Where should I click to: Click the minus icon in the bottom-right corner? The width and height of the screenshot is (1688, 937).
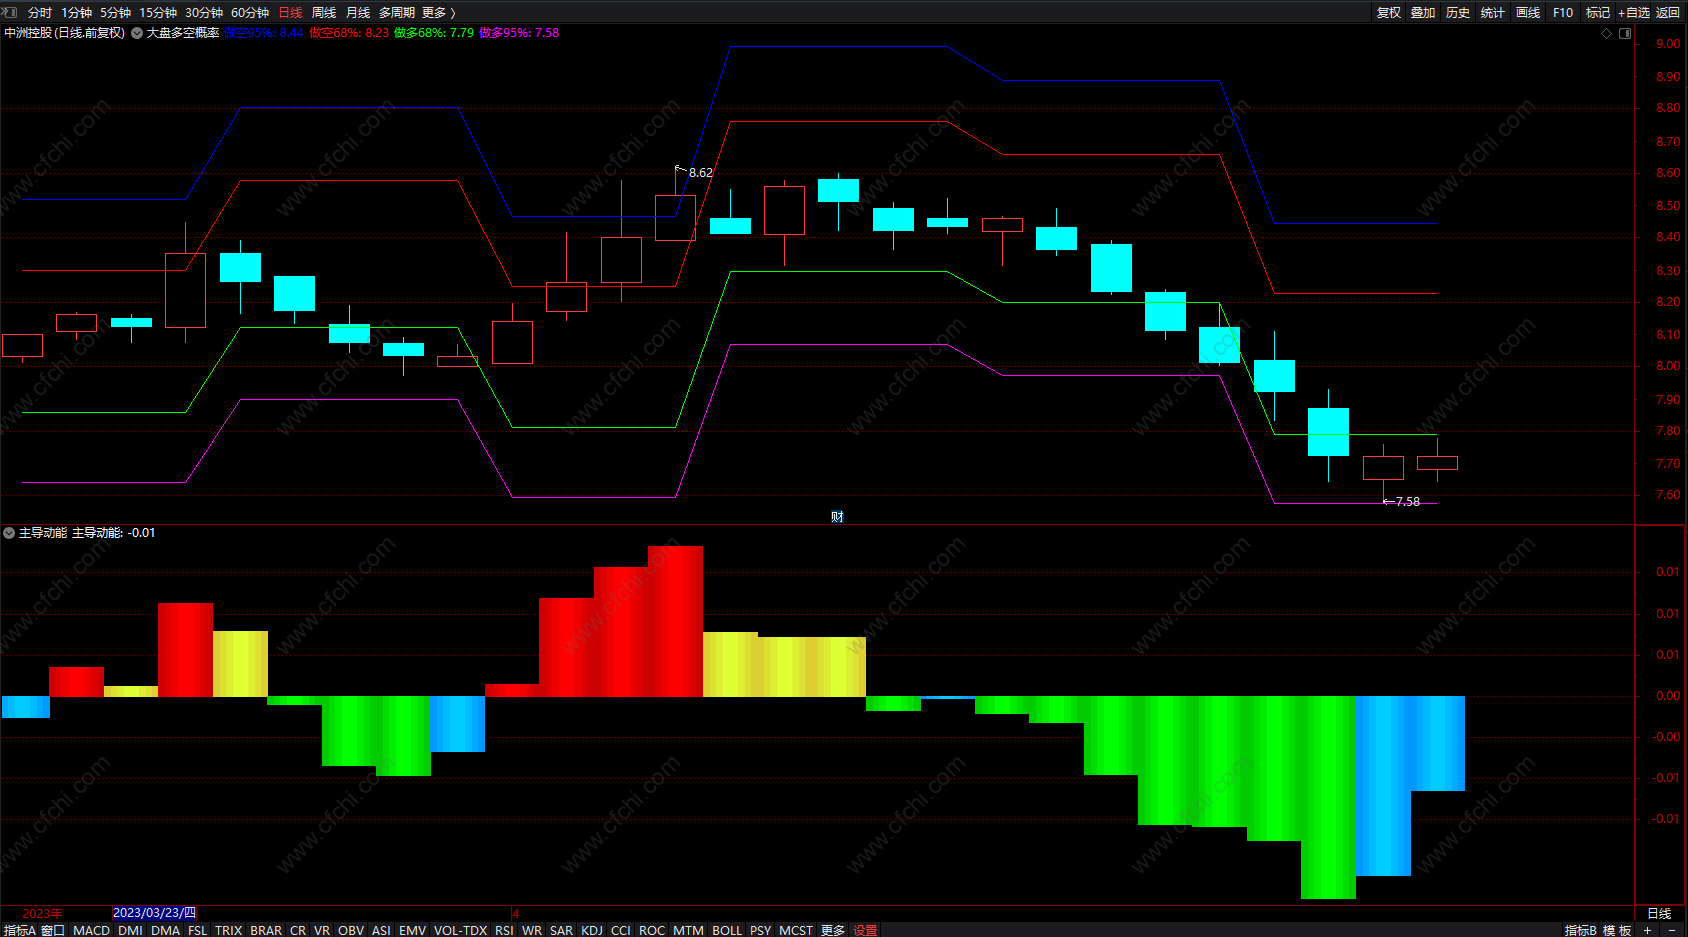(1672, 930)
